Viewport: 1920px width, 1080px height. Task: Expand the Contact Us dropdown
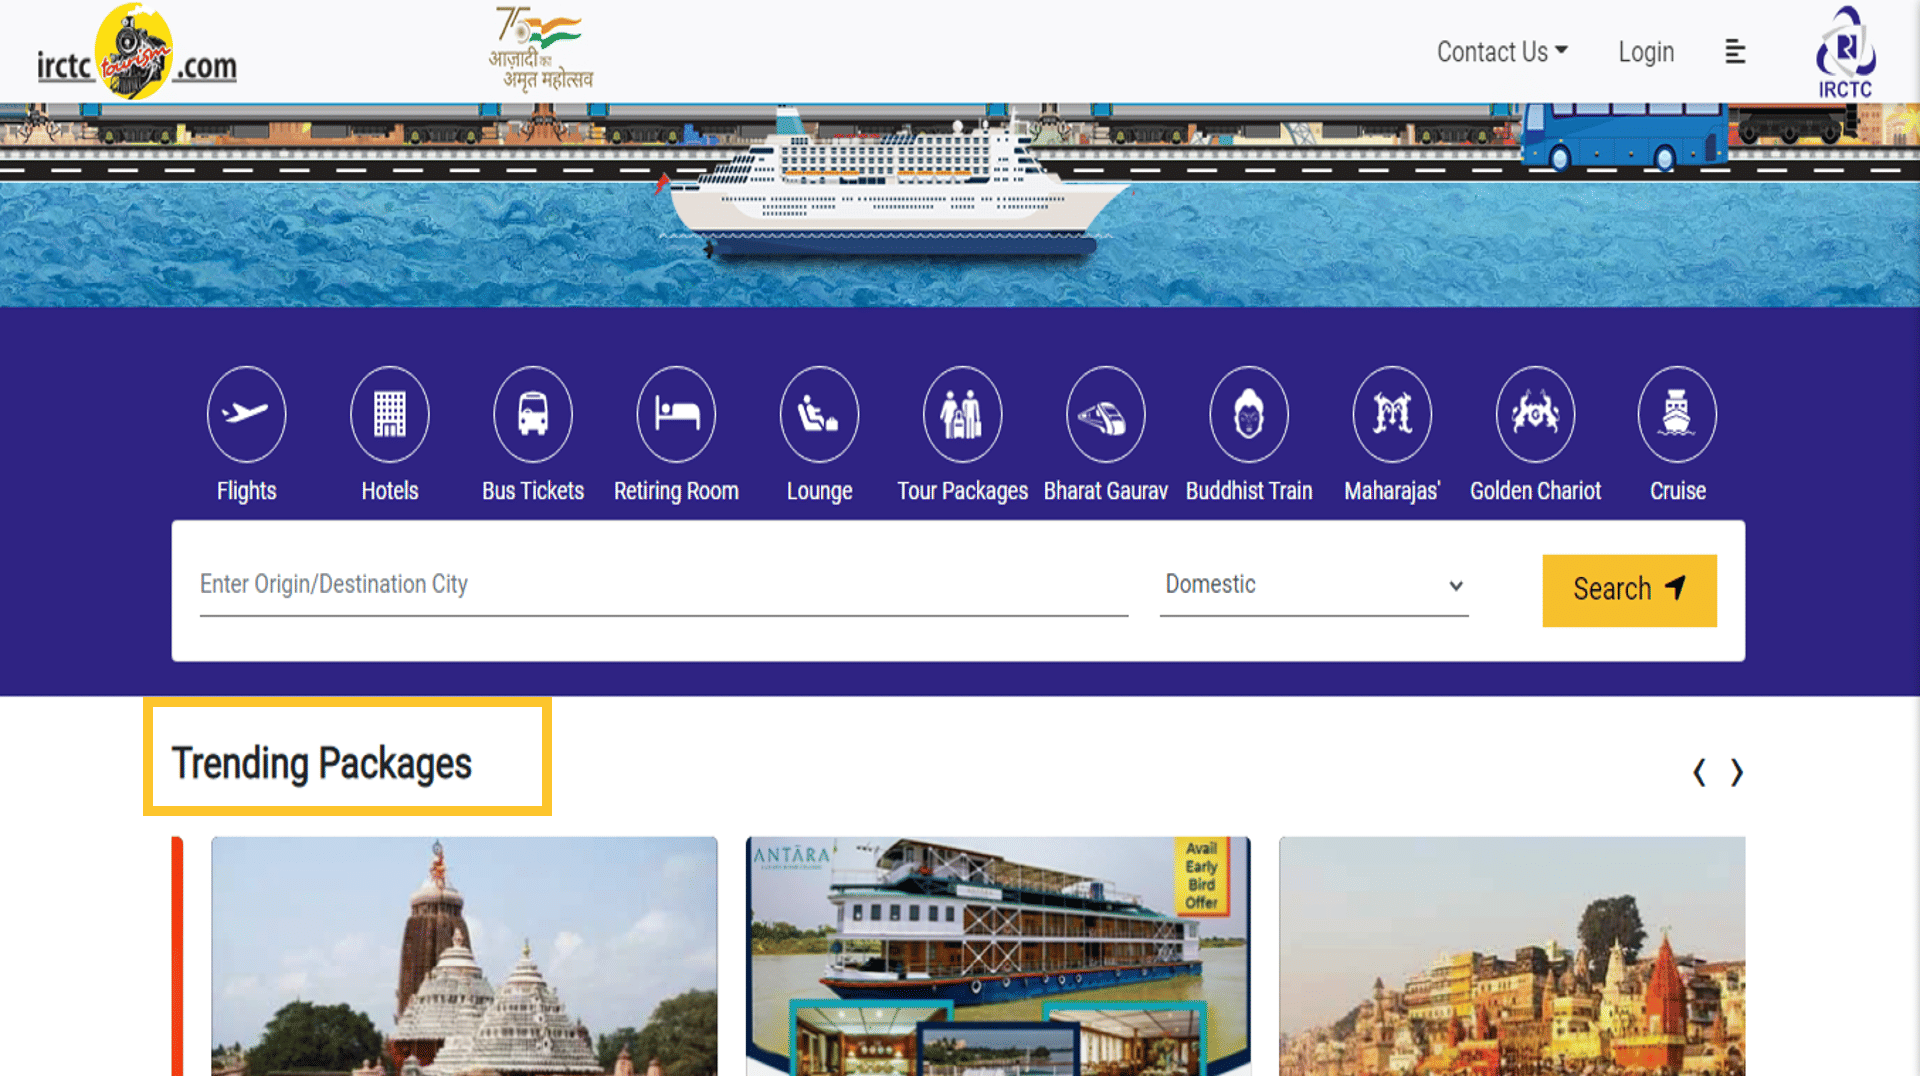pyautogui.click(x=1501, y=52)
